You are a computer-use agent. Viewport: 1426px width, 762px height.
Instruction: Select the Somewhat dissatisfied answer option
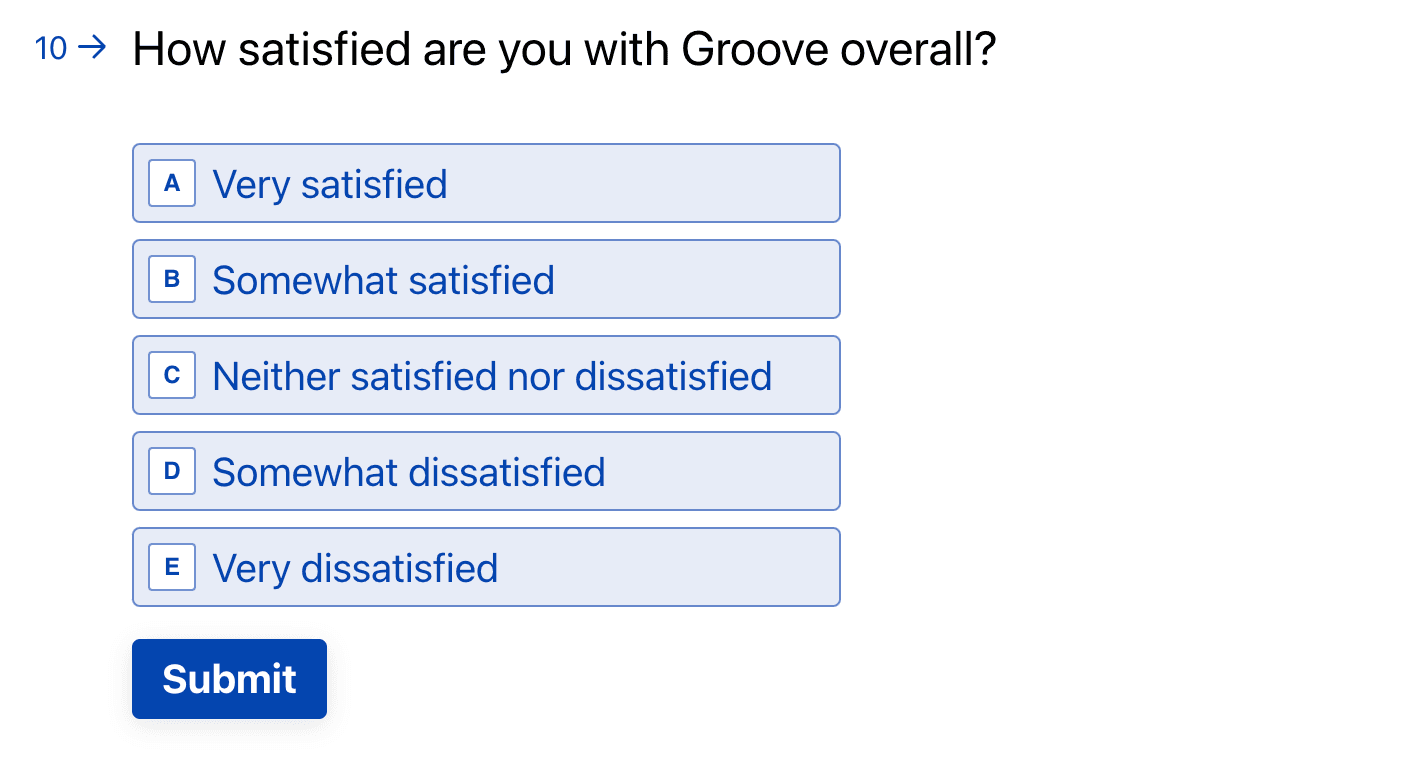[486, 471]
